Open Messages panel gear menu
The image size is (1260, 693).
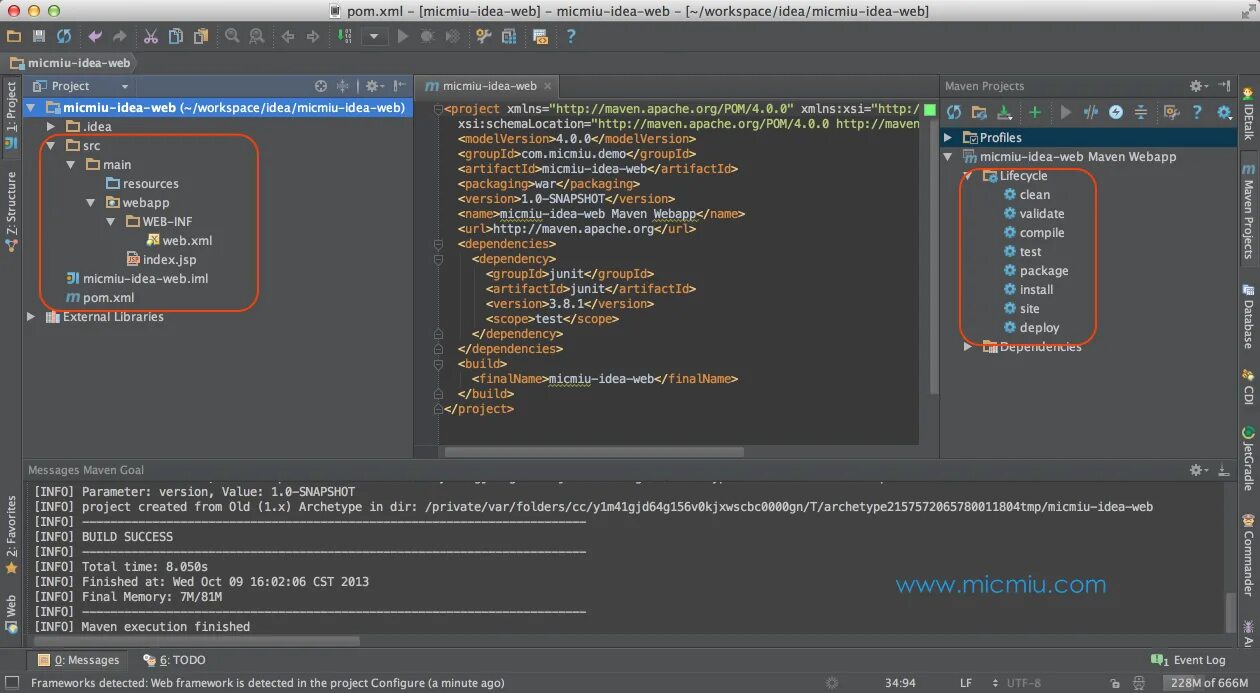point(1198,470)
